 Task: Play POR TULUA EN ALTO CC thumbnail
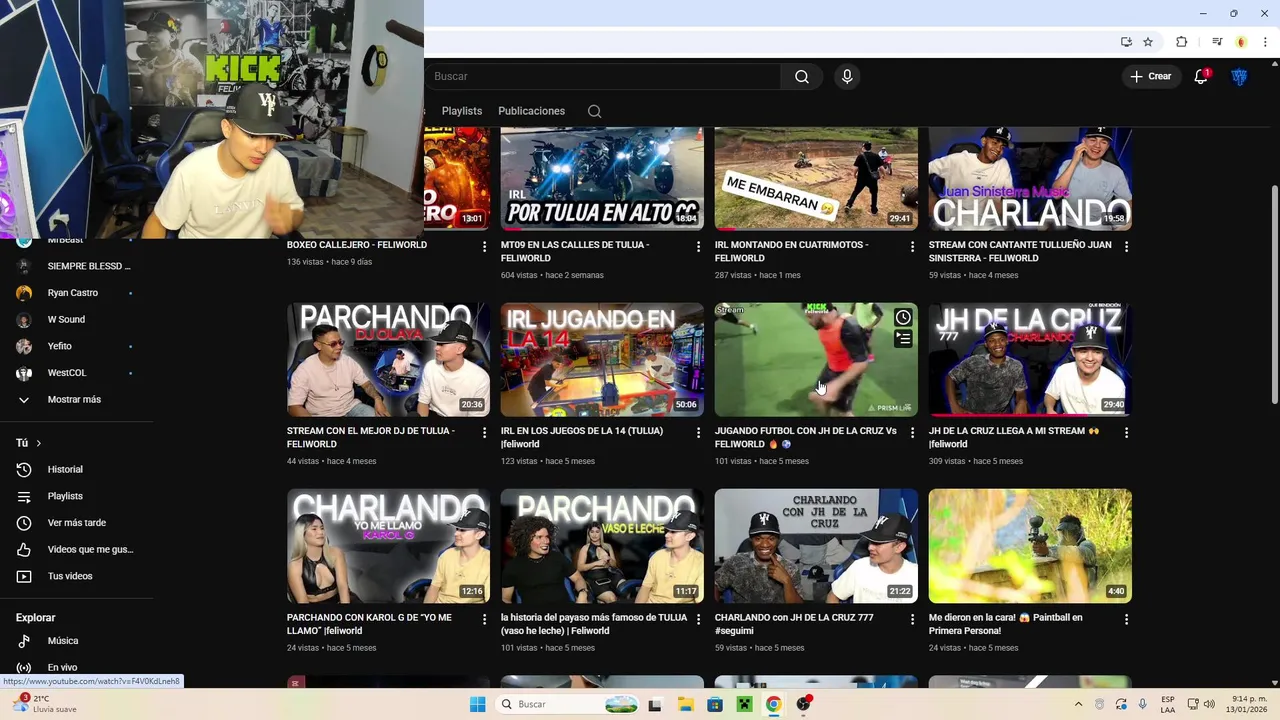[x=602, y=179]
